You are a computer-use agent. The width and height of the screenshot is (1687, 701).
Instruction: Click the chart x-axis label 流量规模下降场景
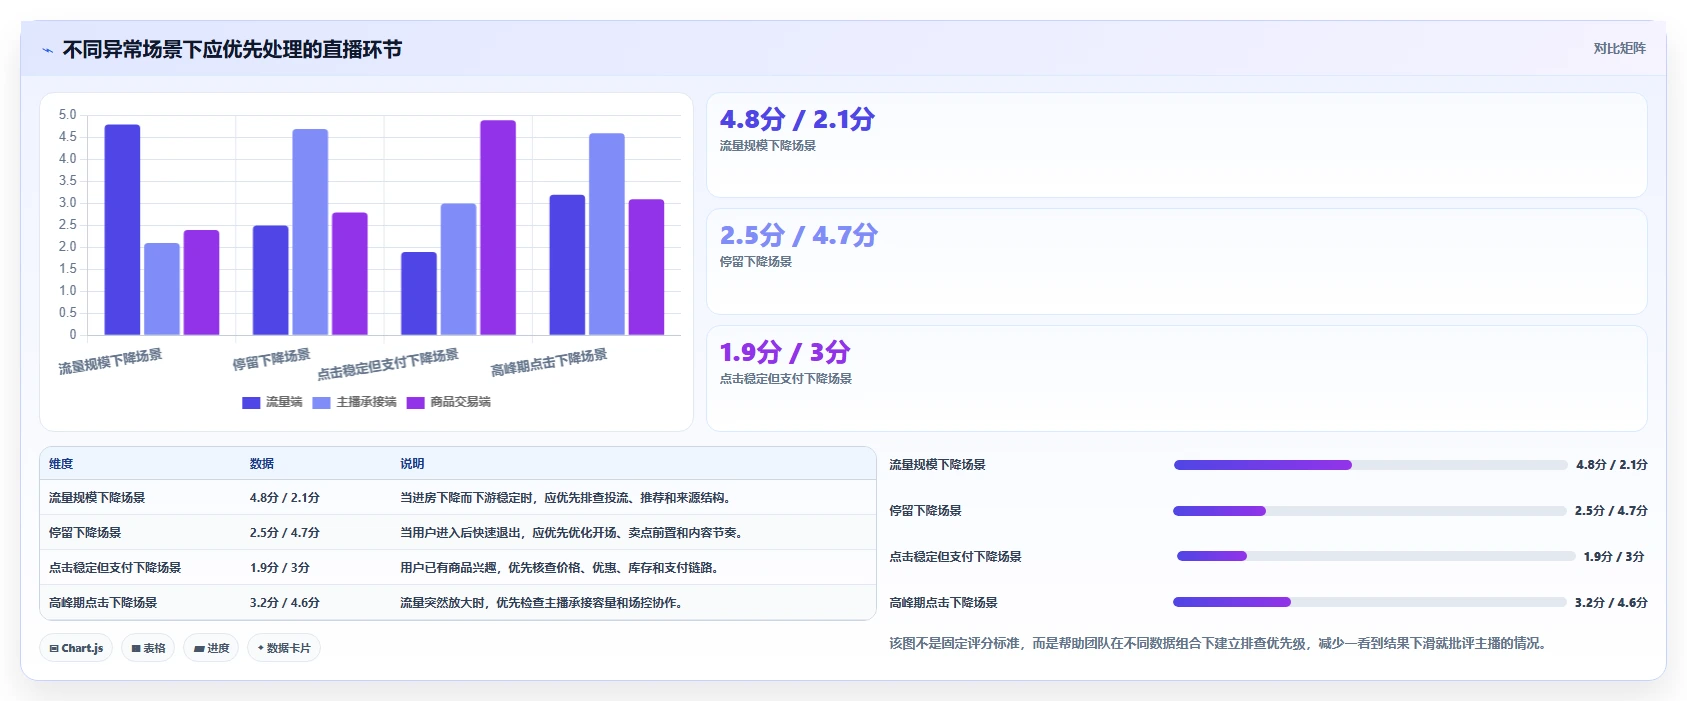(x=110, y=362)
